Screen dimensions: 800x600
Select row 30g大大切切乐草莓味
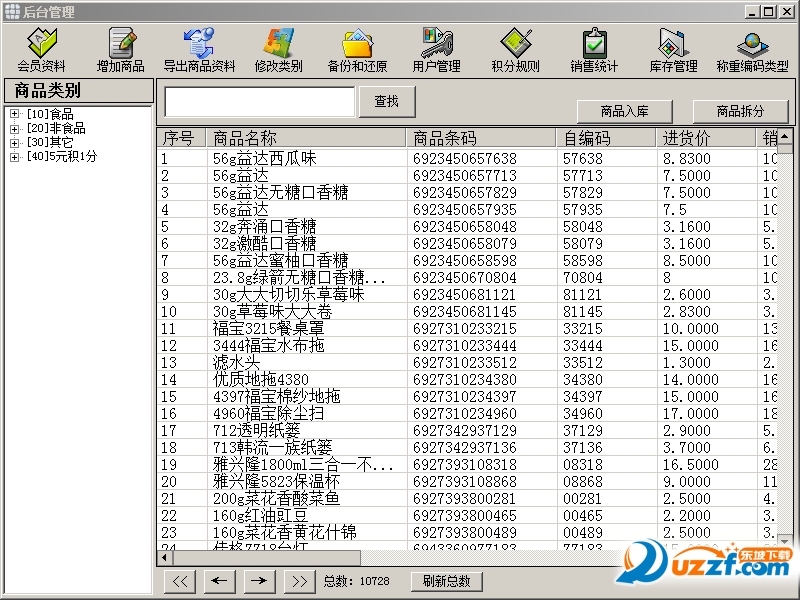coord(467,294)
